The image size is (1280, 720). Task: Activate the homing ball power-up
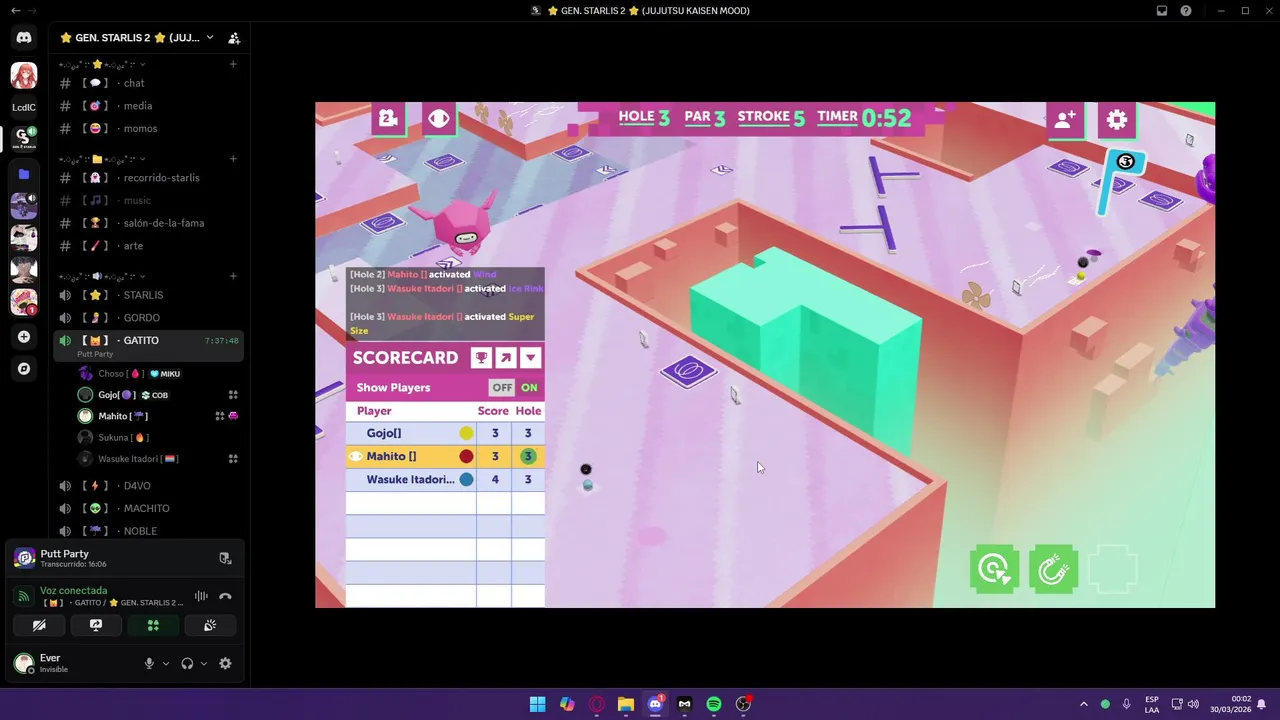994,570
